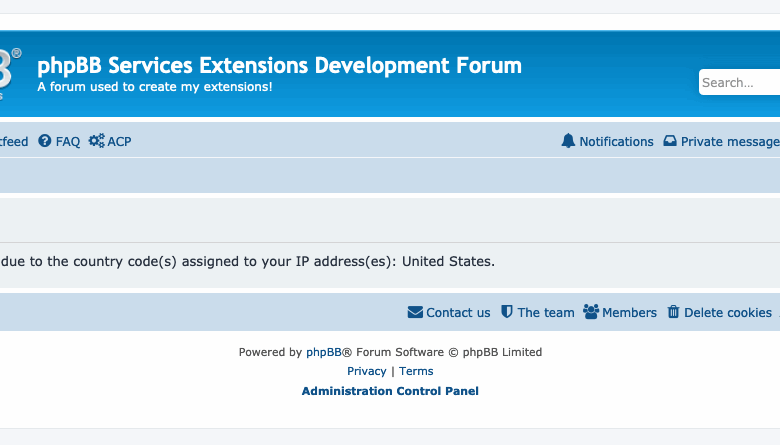
Task: Open the ACP text link
Action: click(x=119, y=142)
